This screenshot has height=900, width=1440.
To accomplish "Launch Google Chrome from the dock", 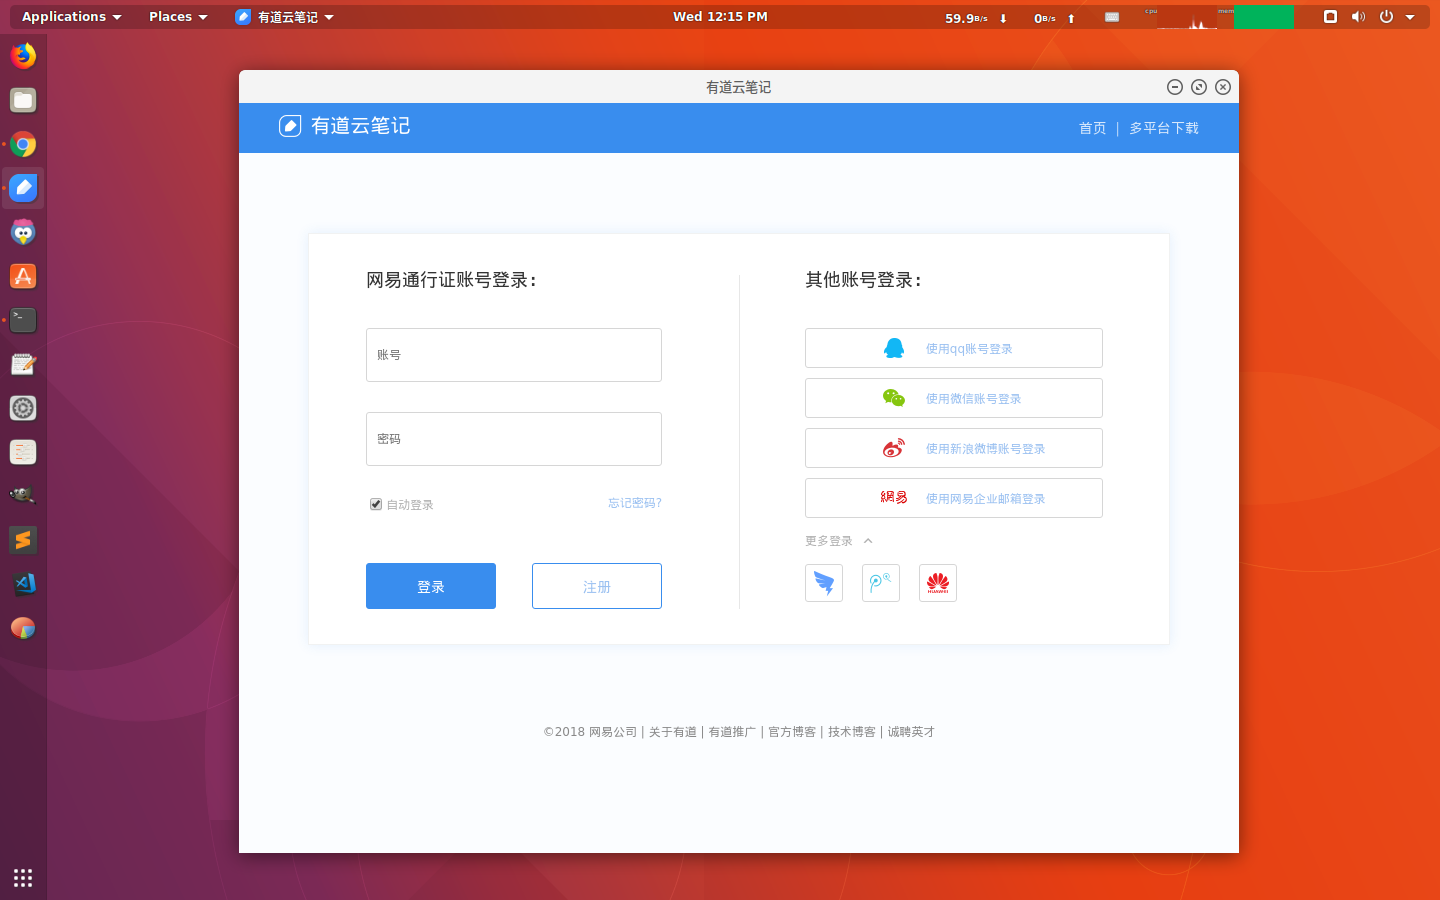I will point(23,144).
